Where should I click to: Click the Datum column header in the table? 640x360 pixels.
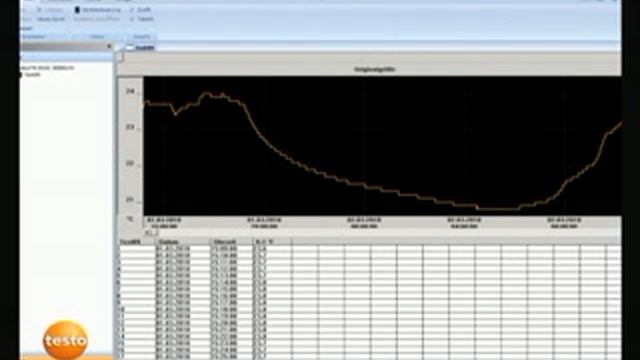pos(182,242)
